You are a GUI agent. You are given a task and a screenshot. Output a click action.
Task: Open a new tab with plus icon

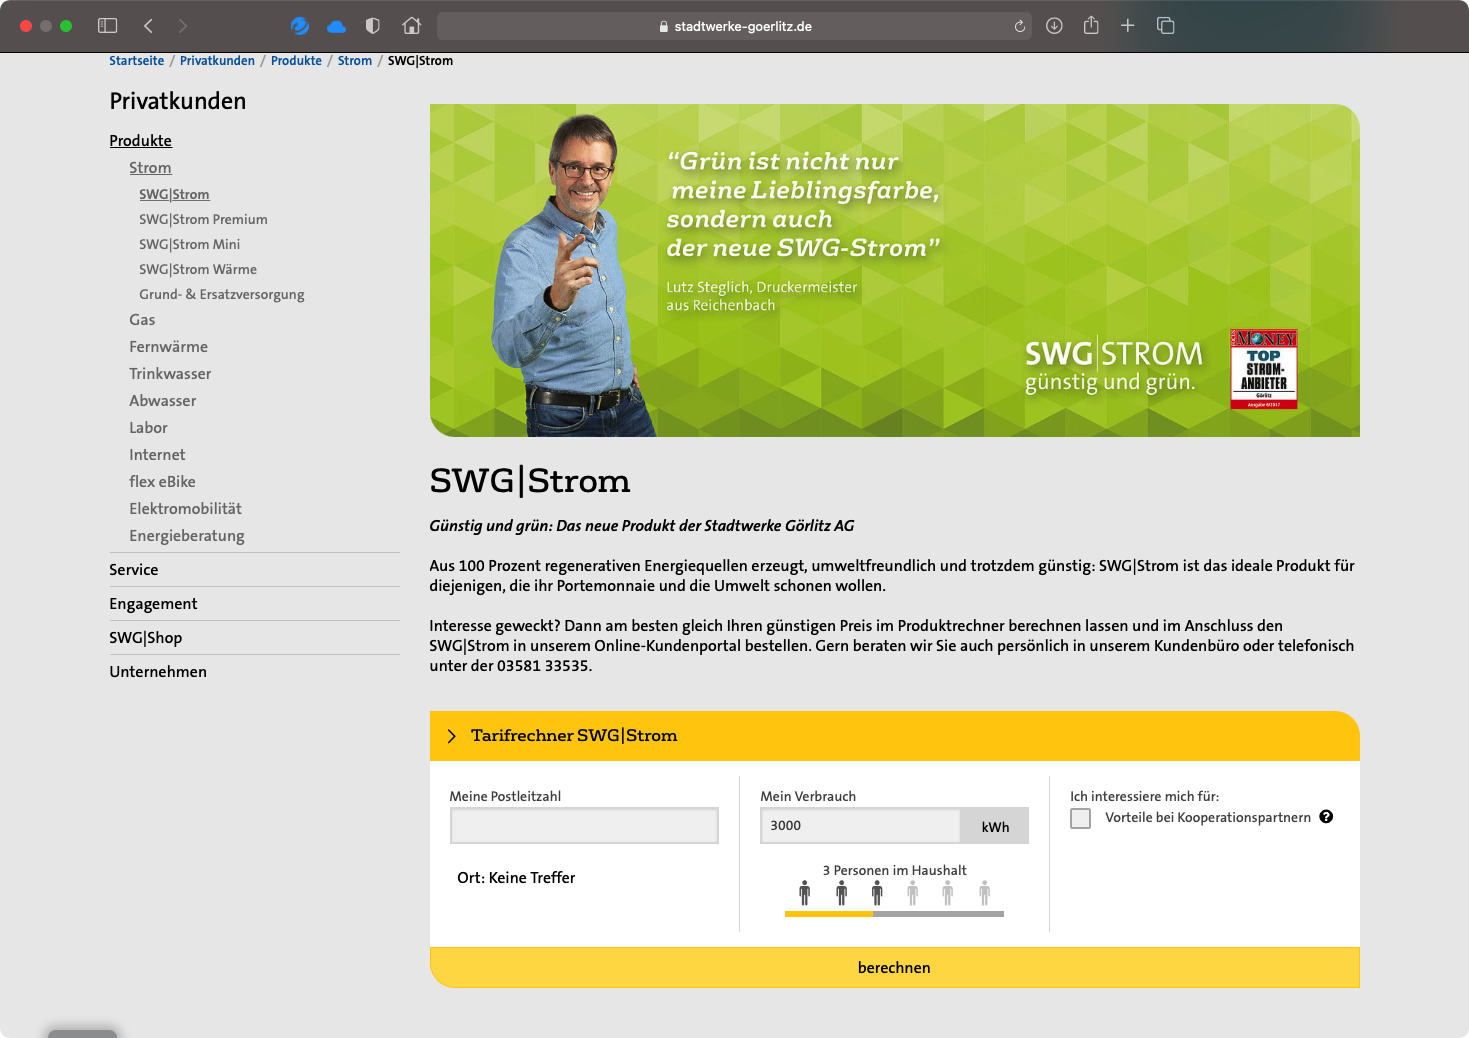(x=1128, y=26)
